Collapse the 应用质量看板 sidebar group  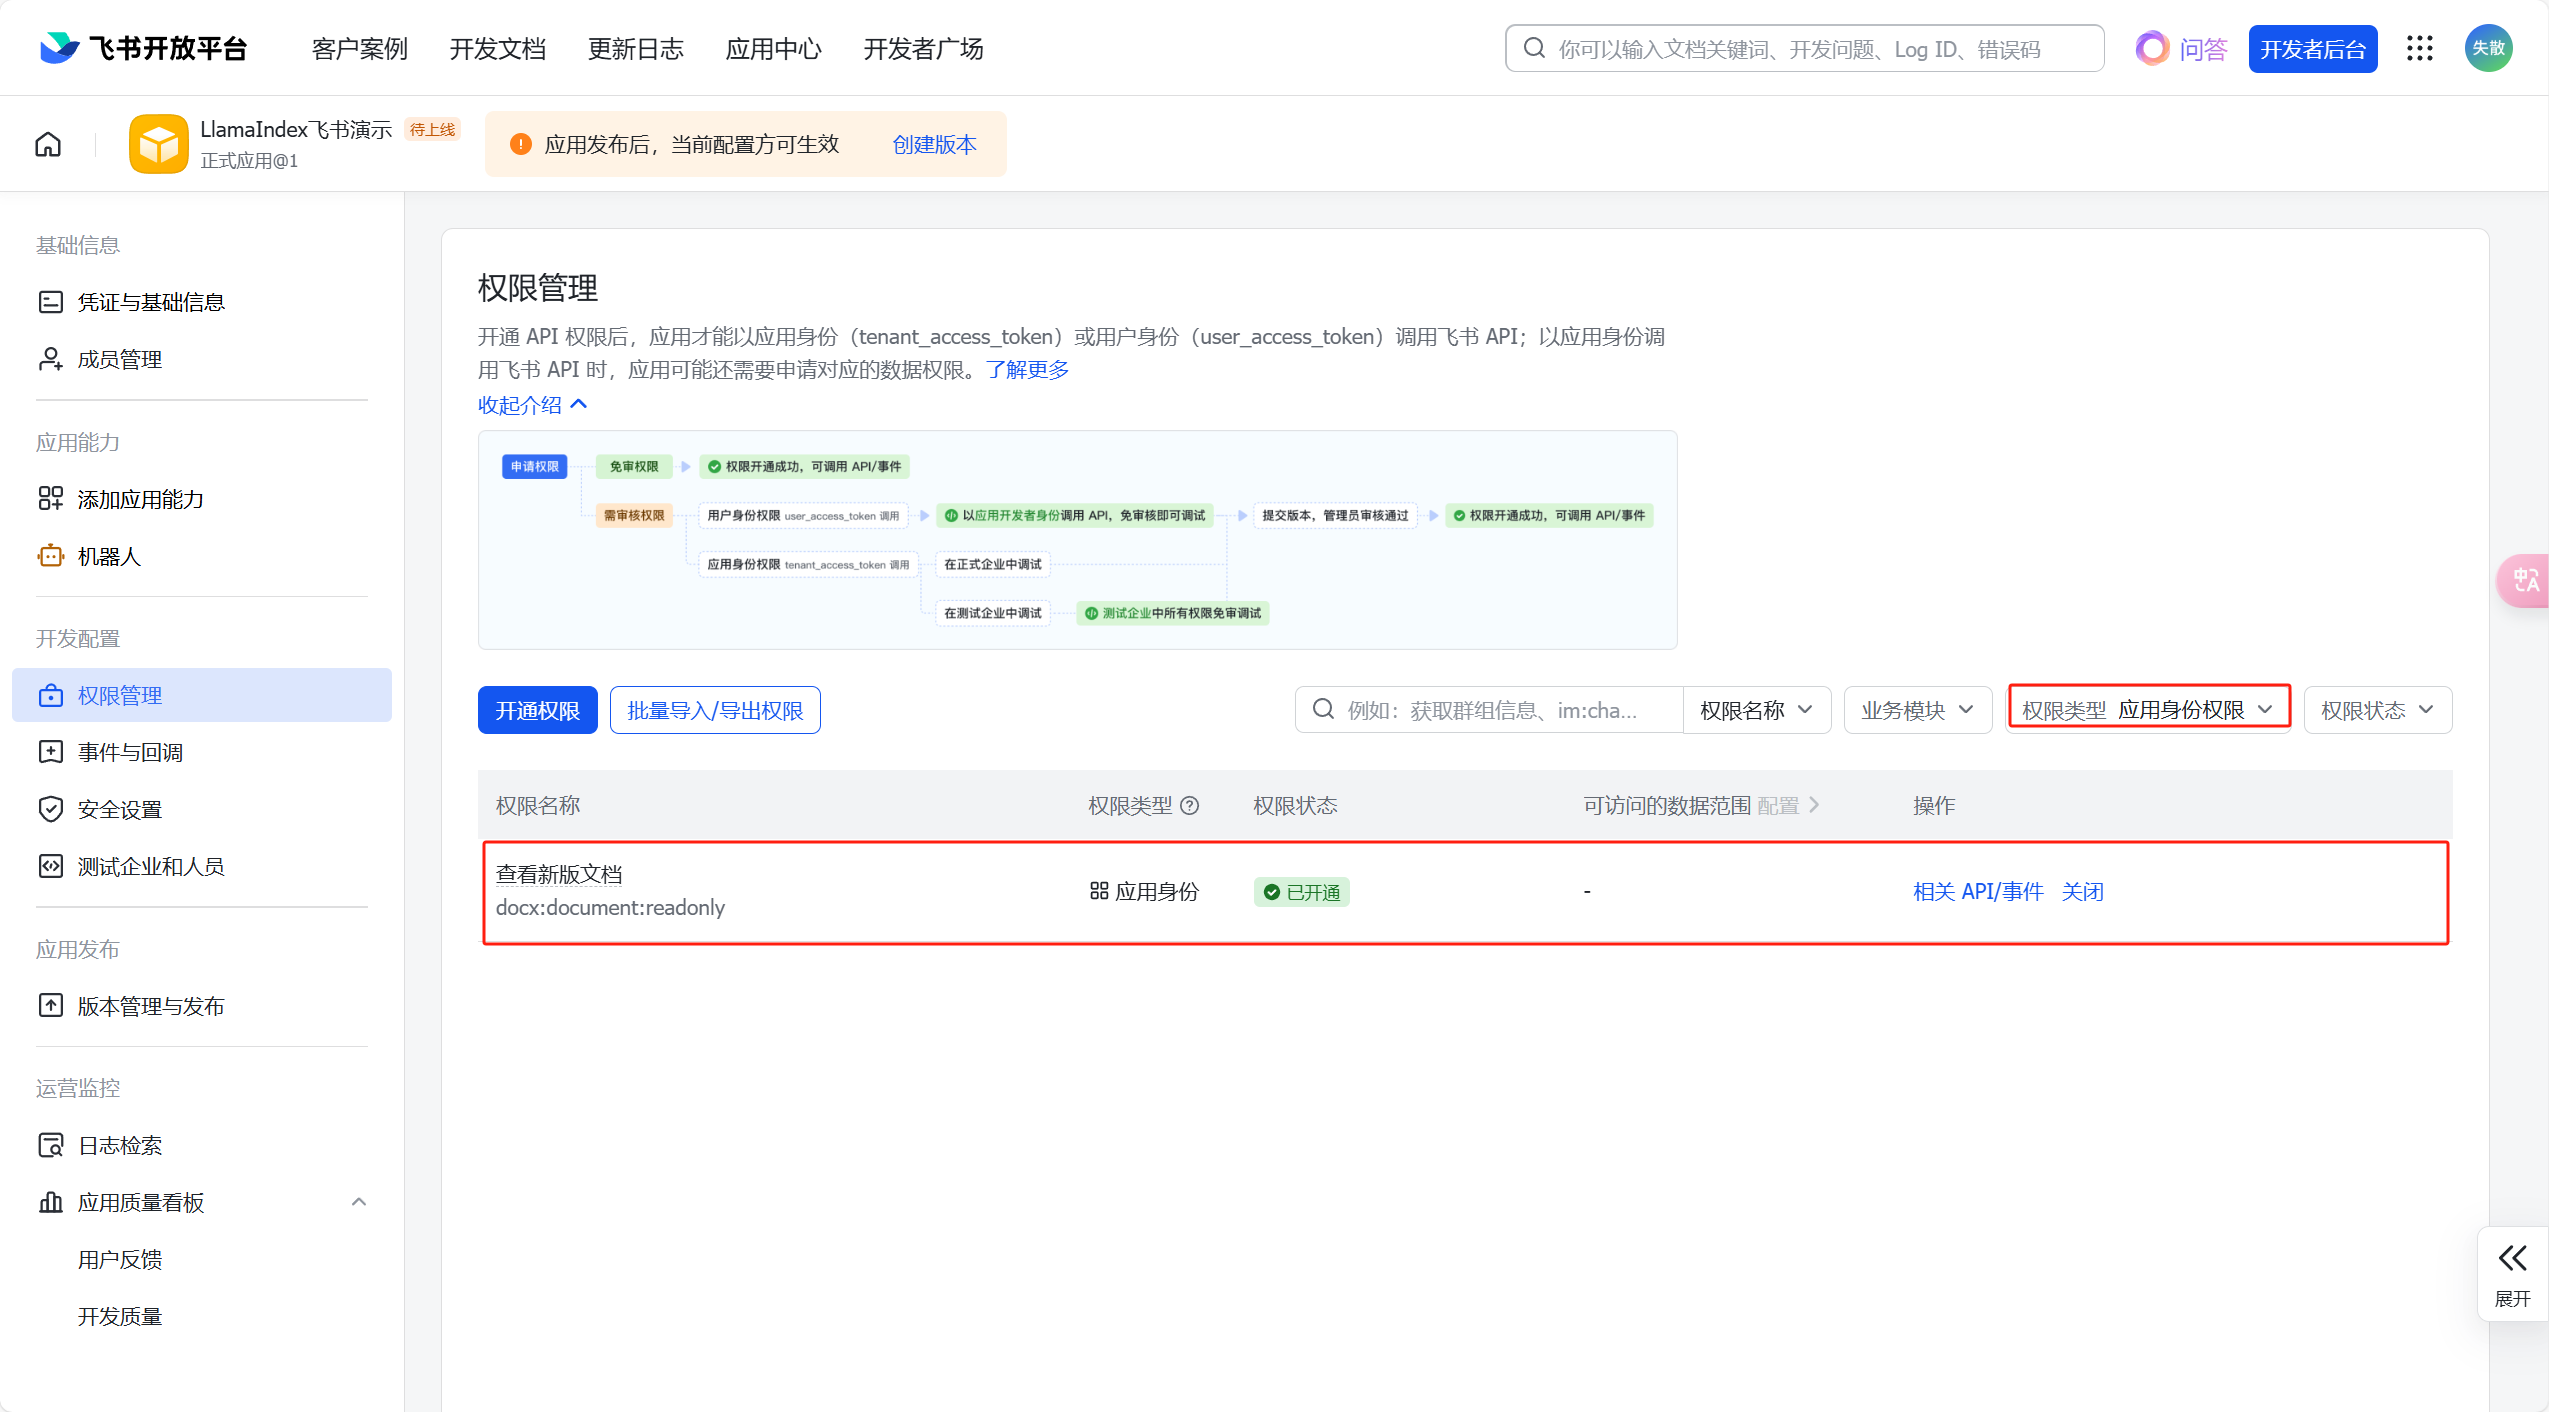tap(359, 1202)
